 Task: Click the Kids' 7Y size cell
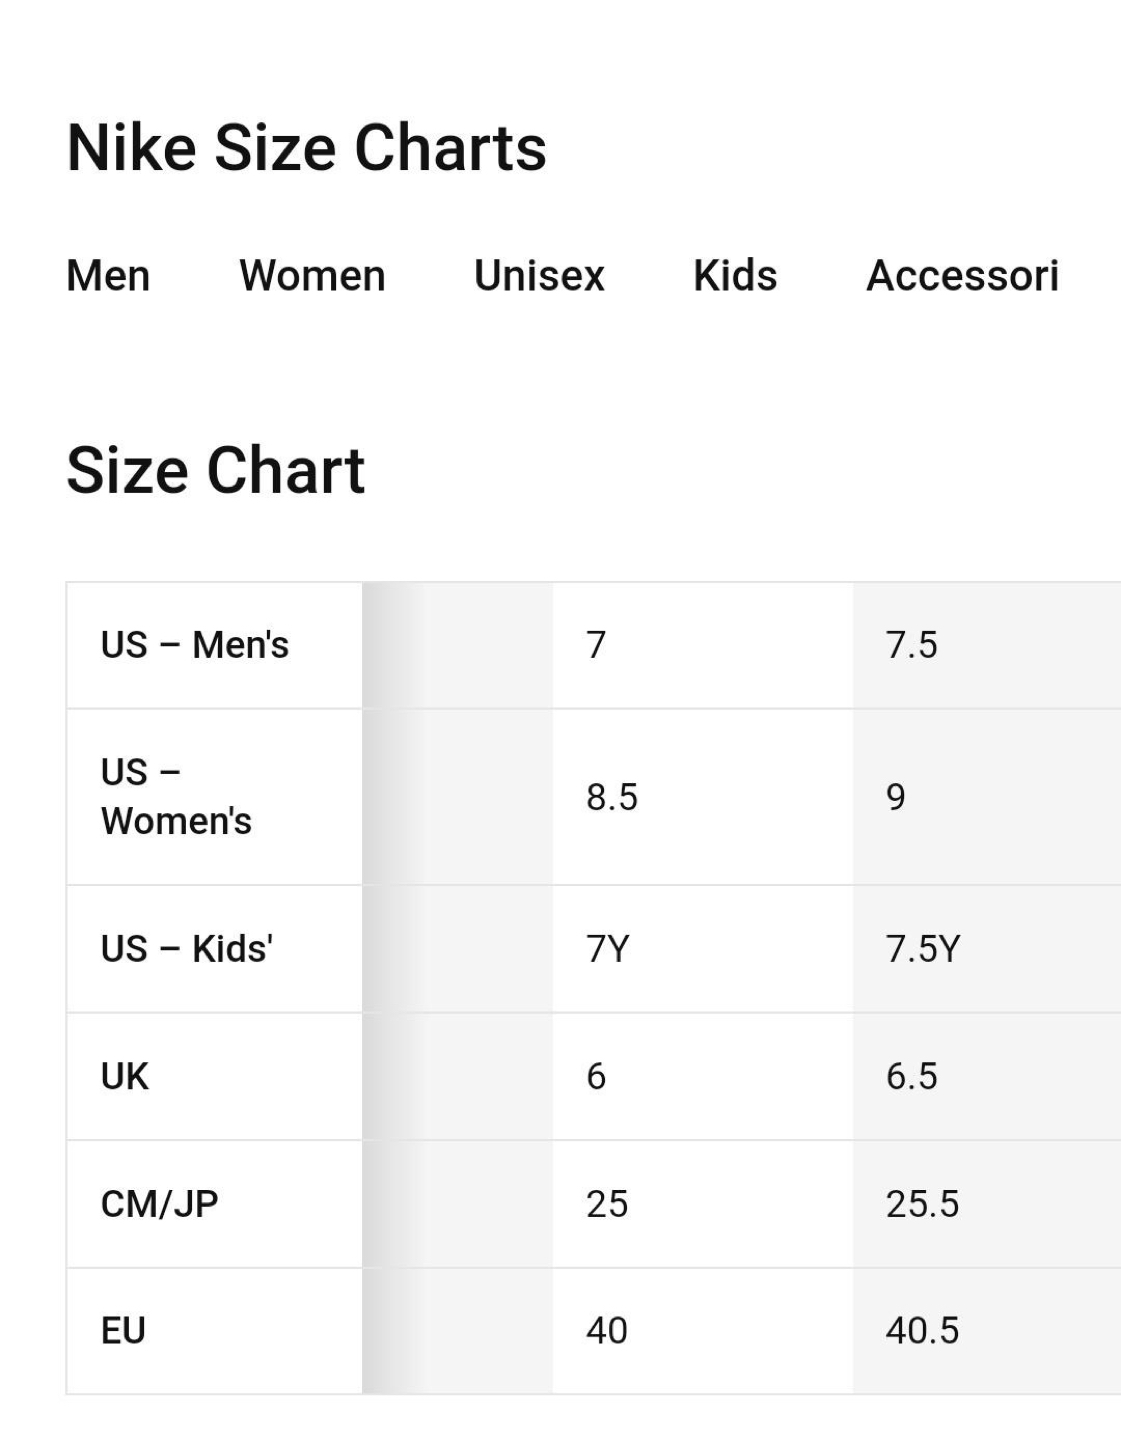click(x=608, y=949)
